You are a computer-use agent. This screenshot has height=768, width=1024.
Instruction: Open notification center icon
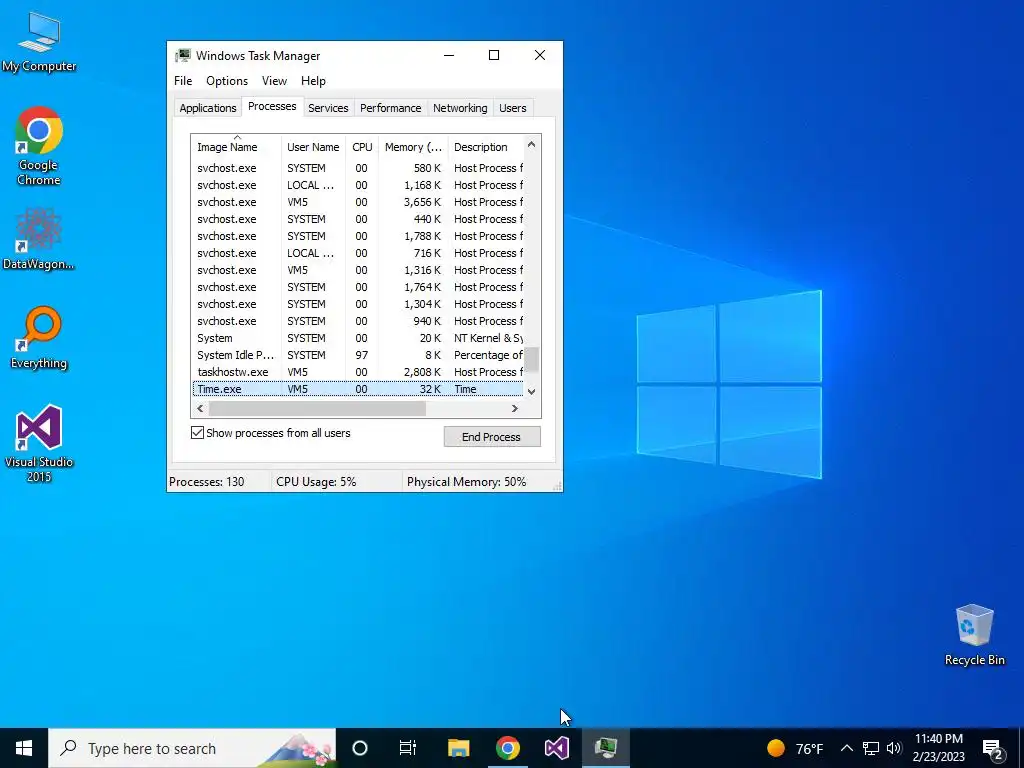pos(993,749)
